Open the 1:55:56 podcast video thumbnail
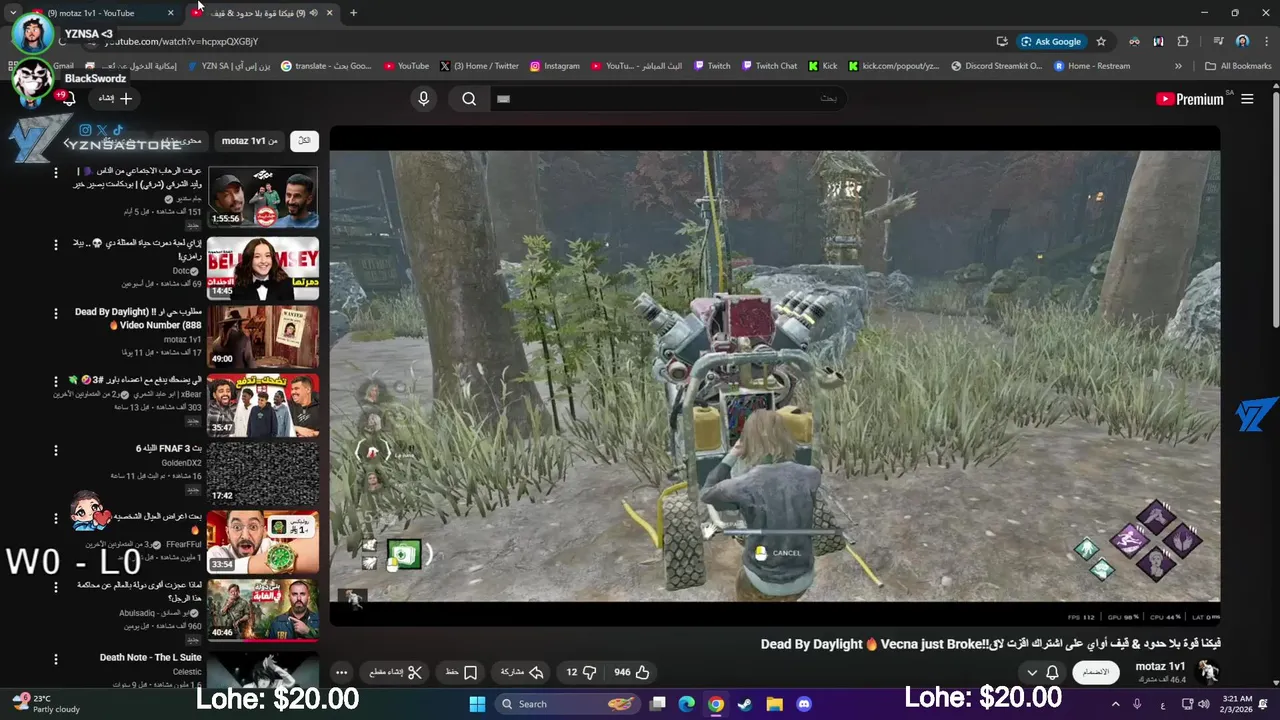 [x=263, y=197]
